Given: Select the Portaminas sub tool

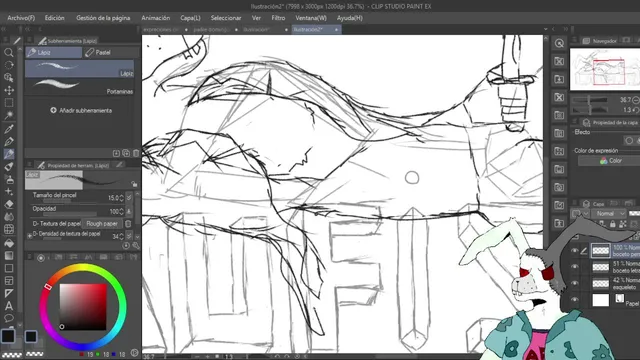Looking at the screenshot, I should [x=80, y=87].
